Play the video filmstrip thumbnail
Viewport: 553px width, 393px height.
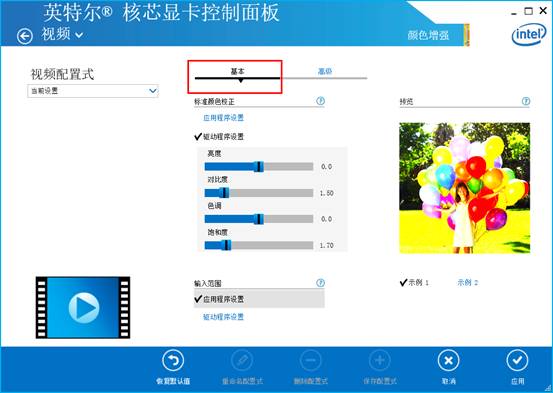tap(83, 307)
